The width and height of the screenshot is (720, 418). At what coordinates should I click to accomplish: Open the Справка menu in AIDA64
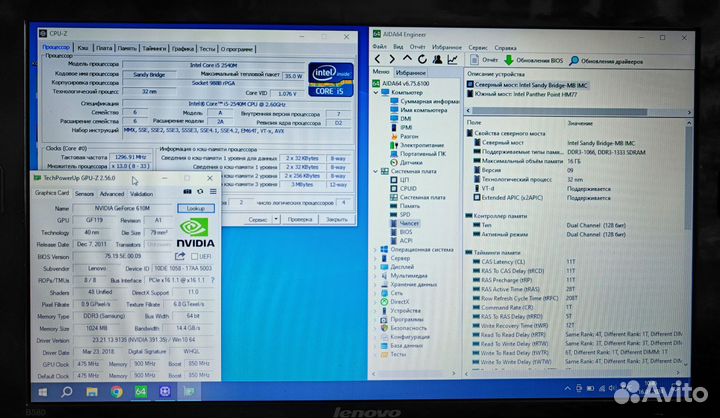click(505, 48)
